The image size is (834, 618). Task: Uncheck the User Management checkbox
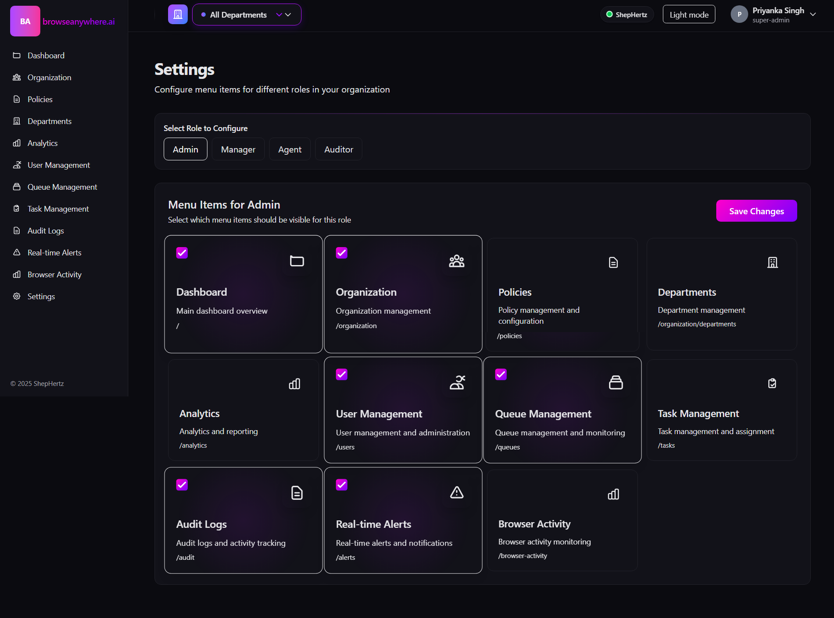point(342,374)
